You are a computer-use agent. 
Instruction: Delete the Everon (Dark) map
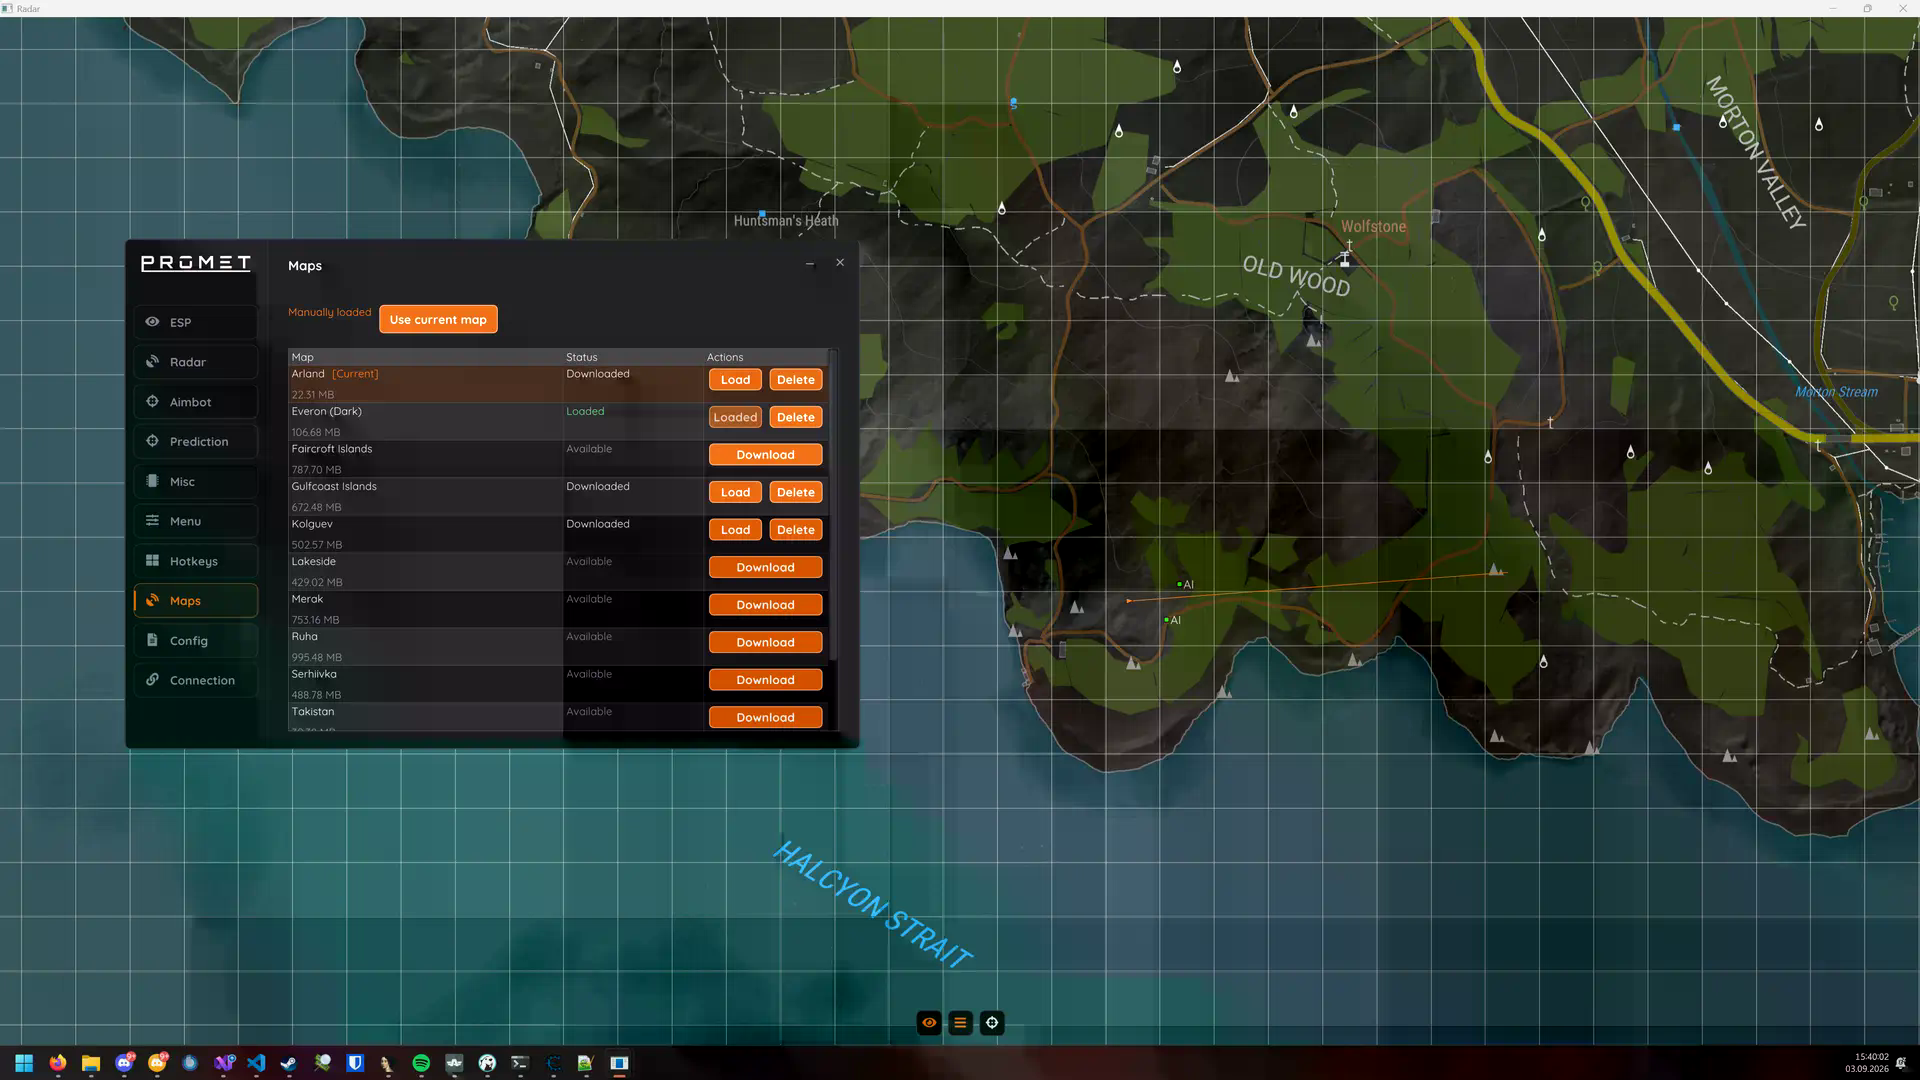[796, 417]
